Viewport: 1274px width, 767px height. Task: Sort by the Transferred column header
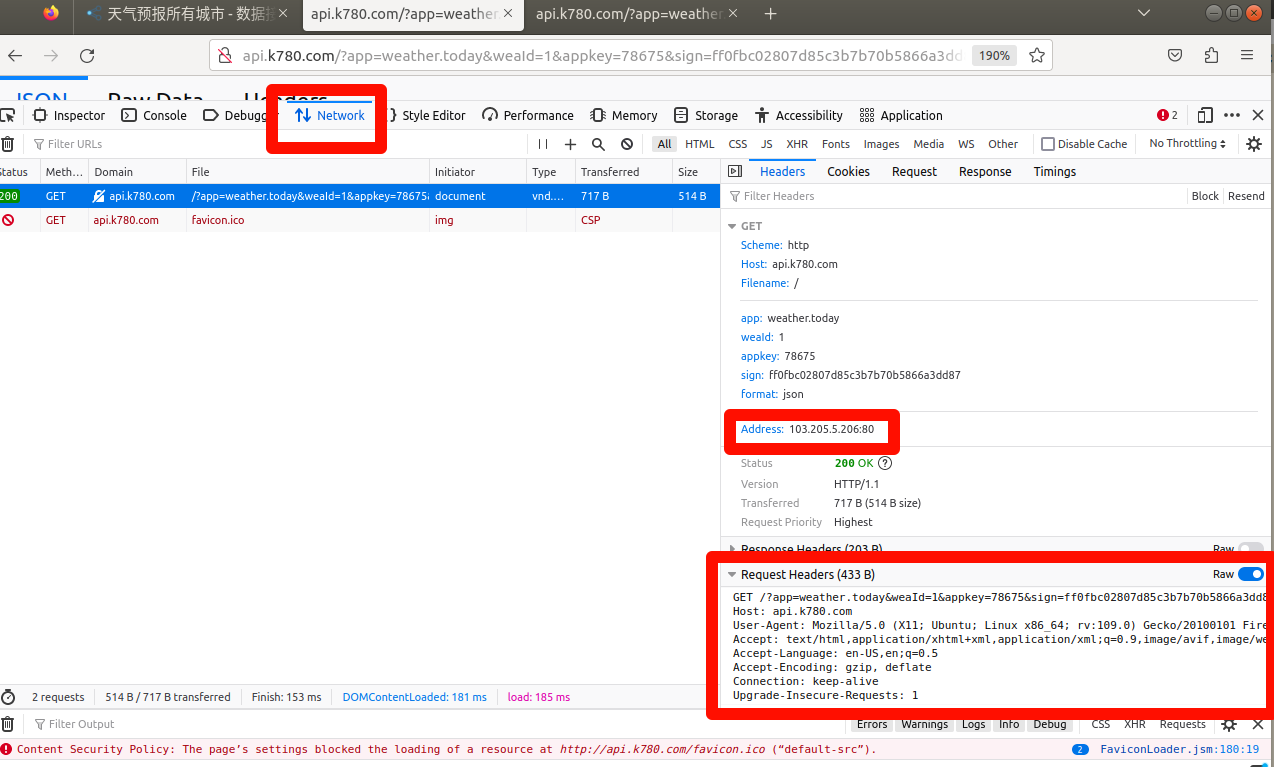pos(623,172)
